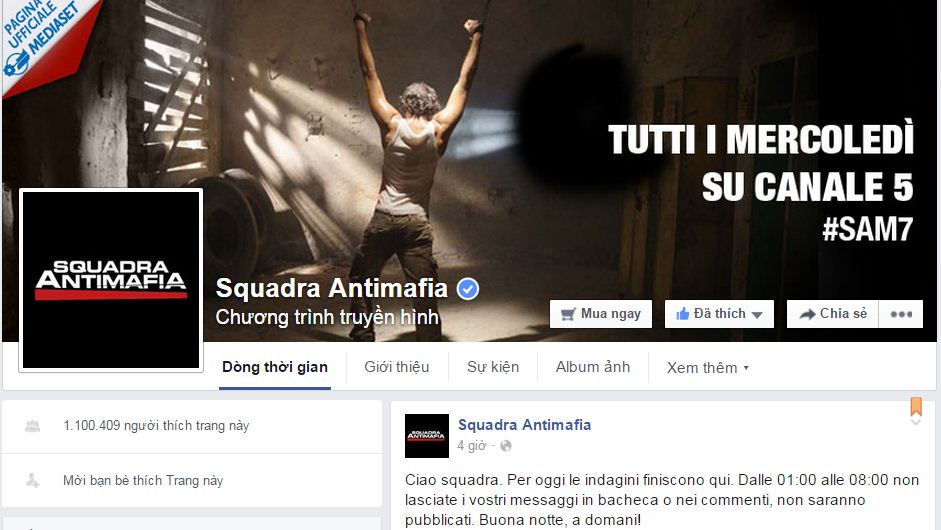The width and height of the screenshot is (941, 530).
Task: Click the invite friends person icon
Action: pyautogui.click(x=32, y=480)
